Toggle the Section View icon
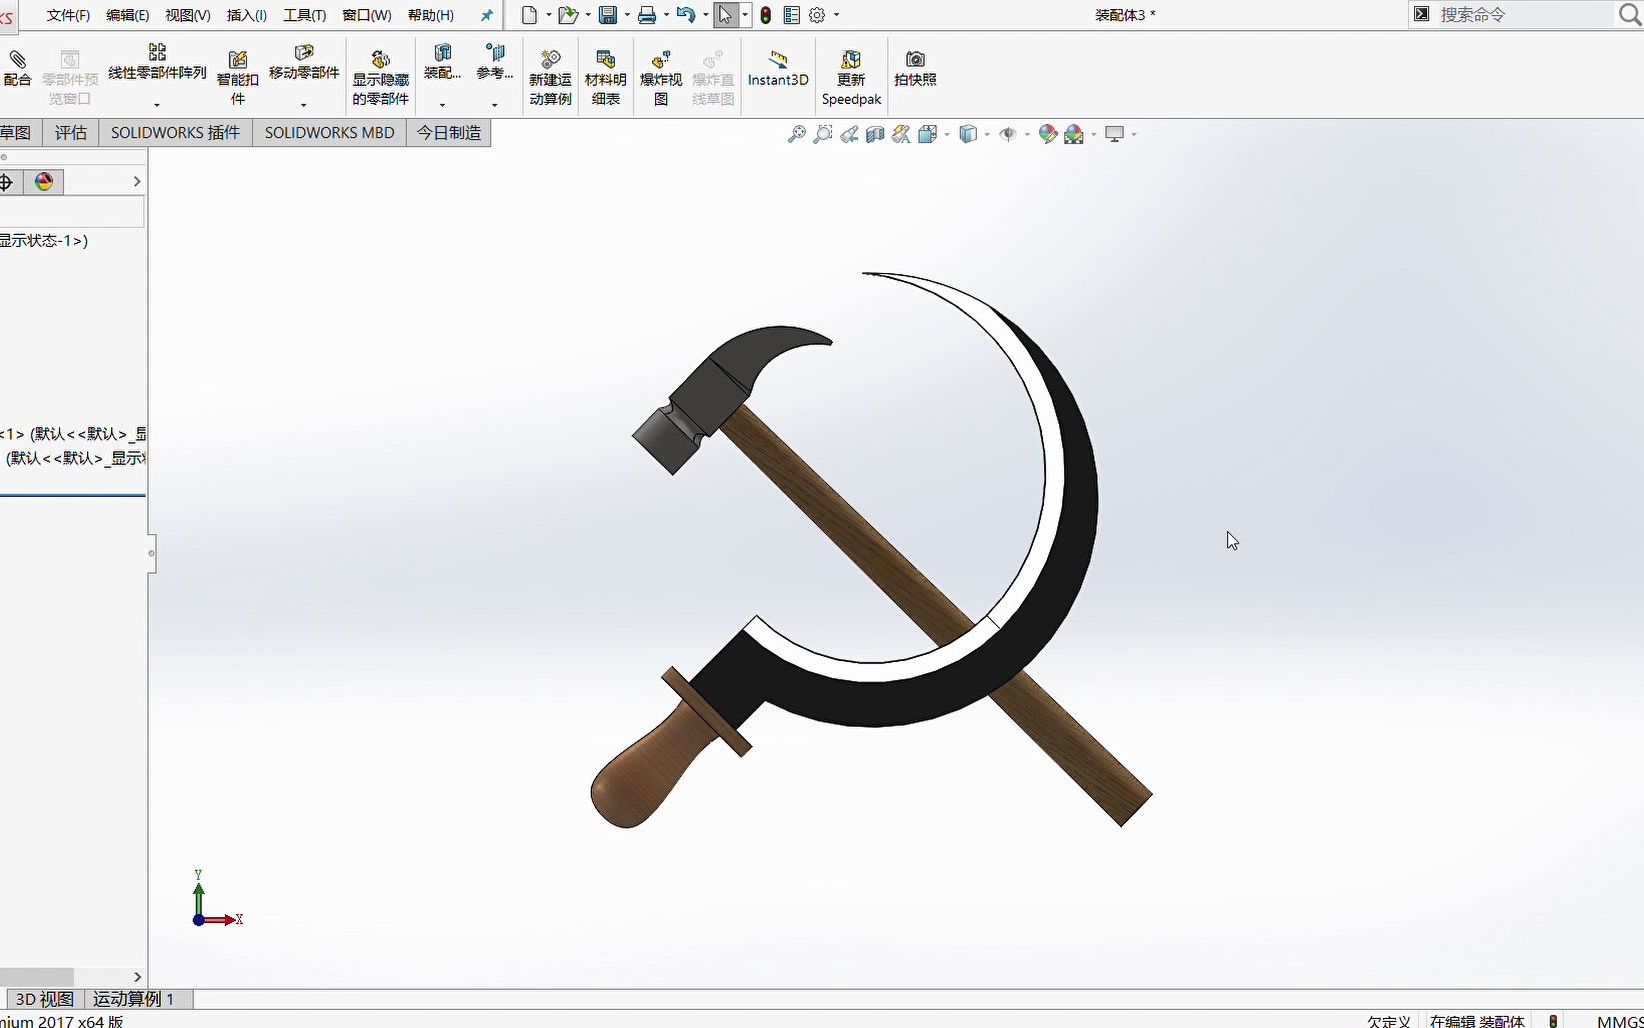 875,134
